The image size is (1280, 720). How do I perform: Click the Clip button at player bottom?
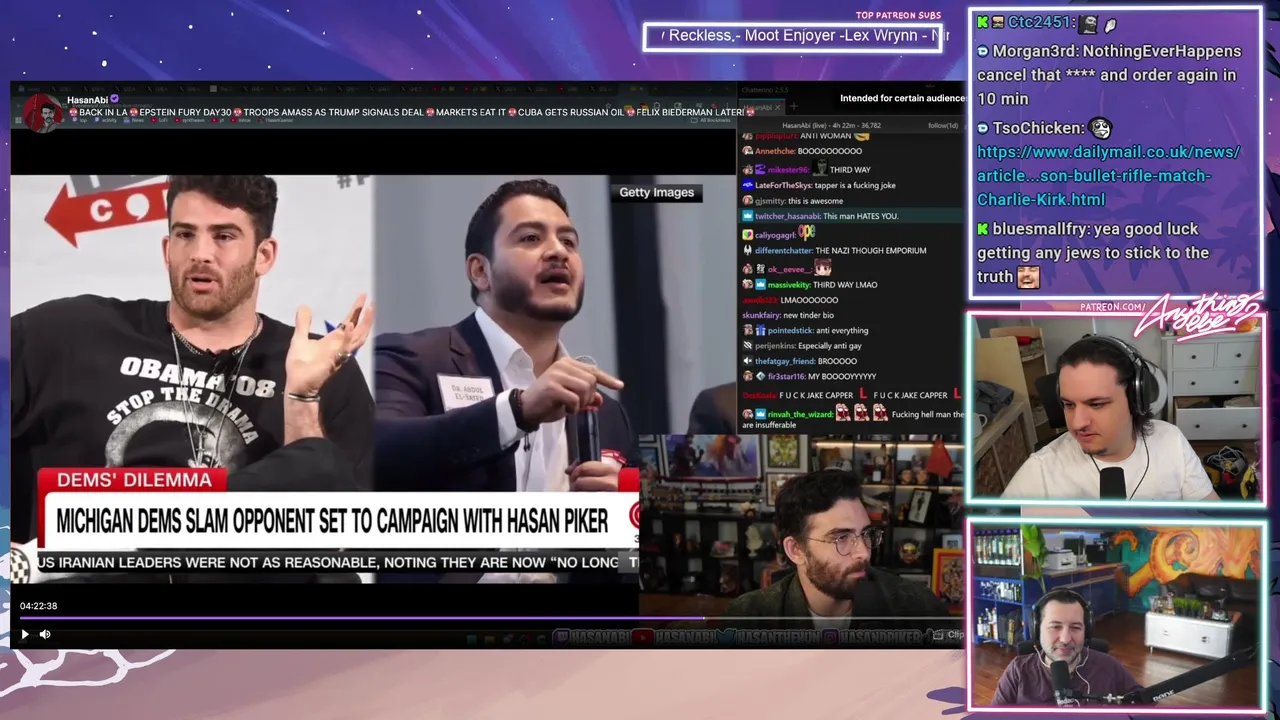pos(948,635)
